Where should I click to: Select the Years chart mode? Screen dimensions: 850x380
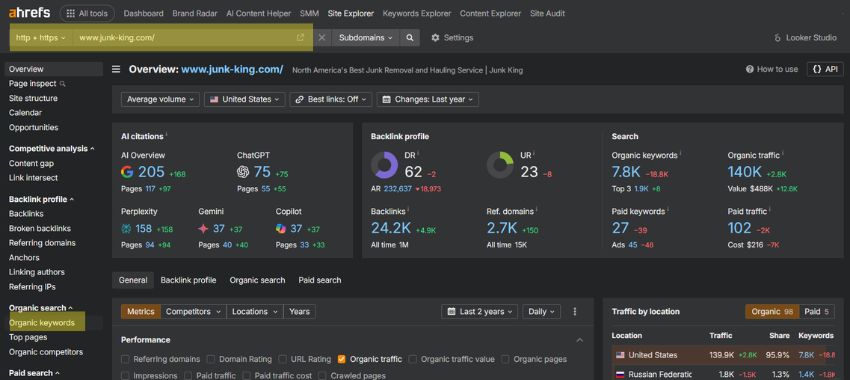click(x=299, y=312)
